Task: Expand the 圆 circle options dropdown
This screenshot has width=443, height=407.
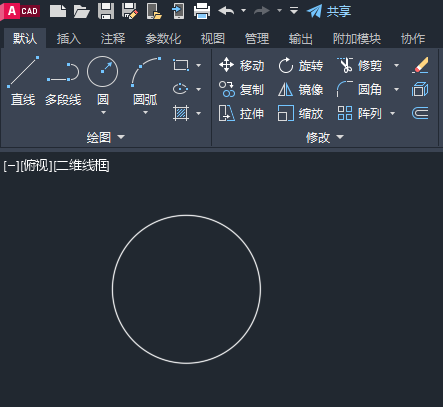Action: pyautogui.click(x=103, y=113)
